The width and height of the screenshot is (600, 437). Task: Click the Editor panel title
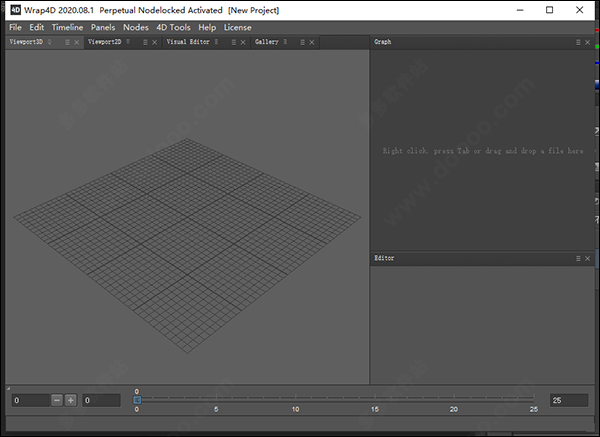pyautogui.click(x=384, y=258)
